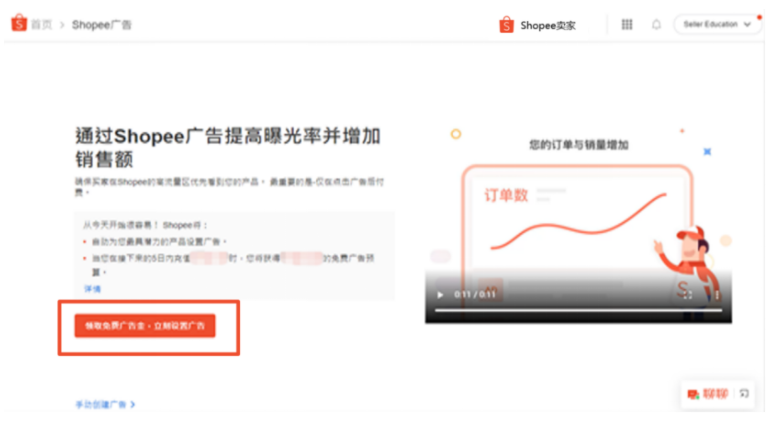Open the 详情 details link
The height and width of the screenshot is (427, 777).
(x=92, y=289)
